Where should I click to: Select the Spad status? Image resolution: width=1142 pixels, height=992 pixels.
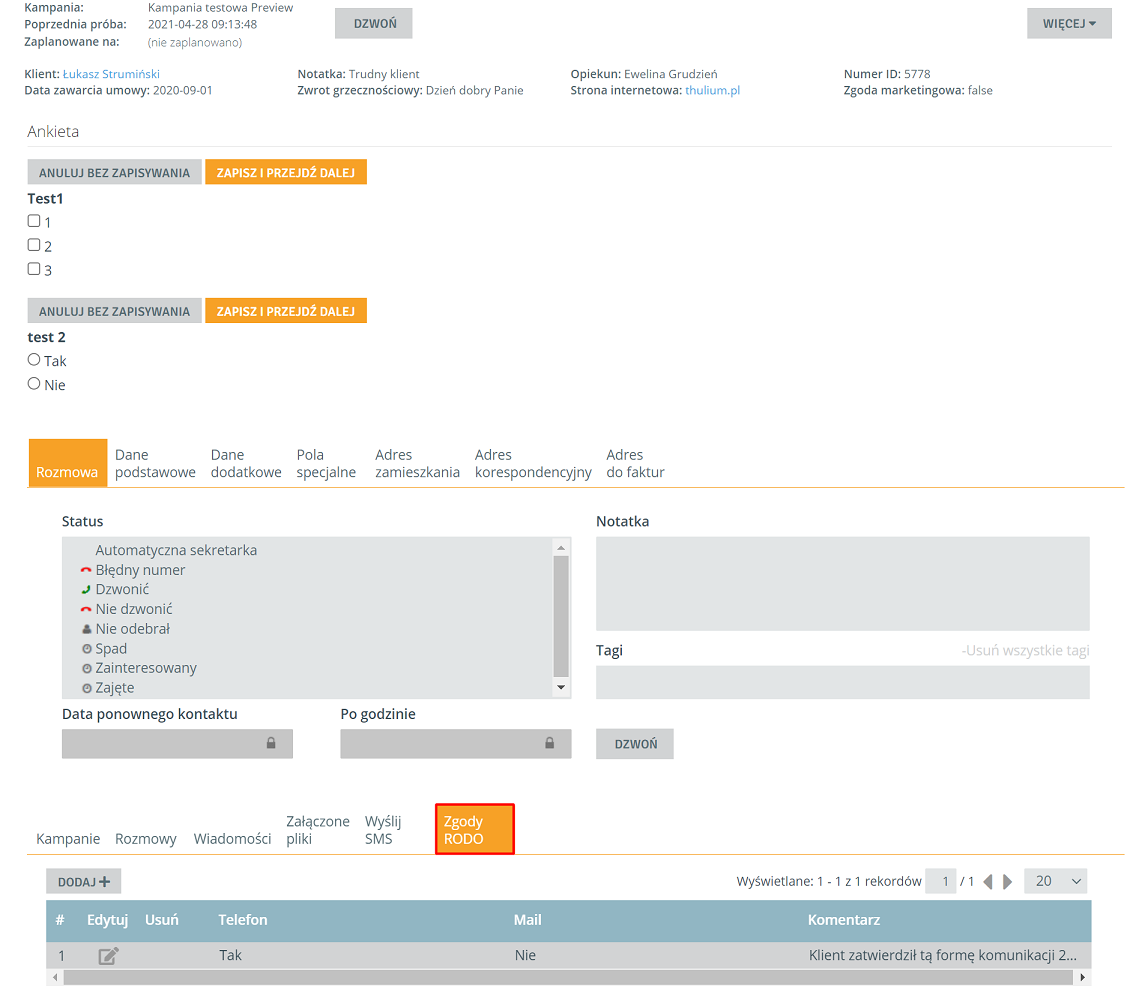pyautogui.click(x=111, y=648)
